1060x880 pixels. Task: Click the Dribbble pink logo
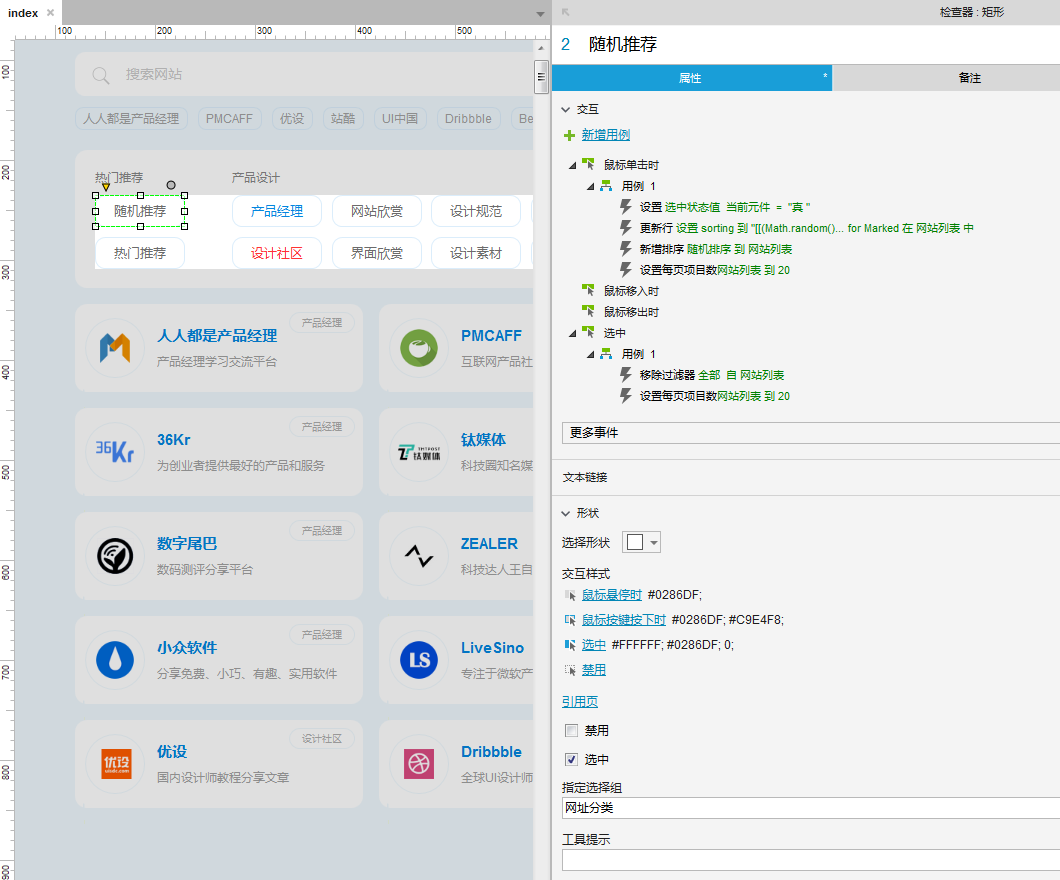[419, 764]
